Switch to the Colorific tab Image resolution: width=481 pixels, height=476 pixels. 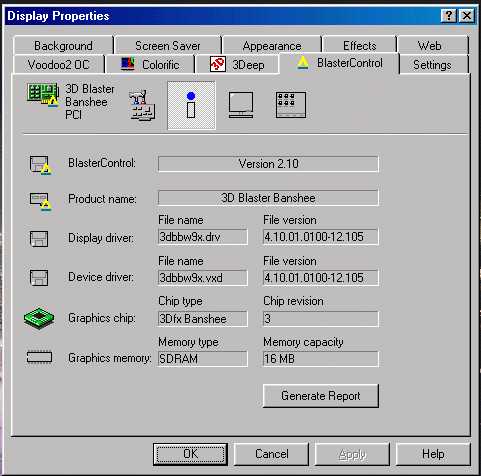[150, 64]
